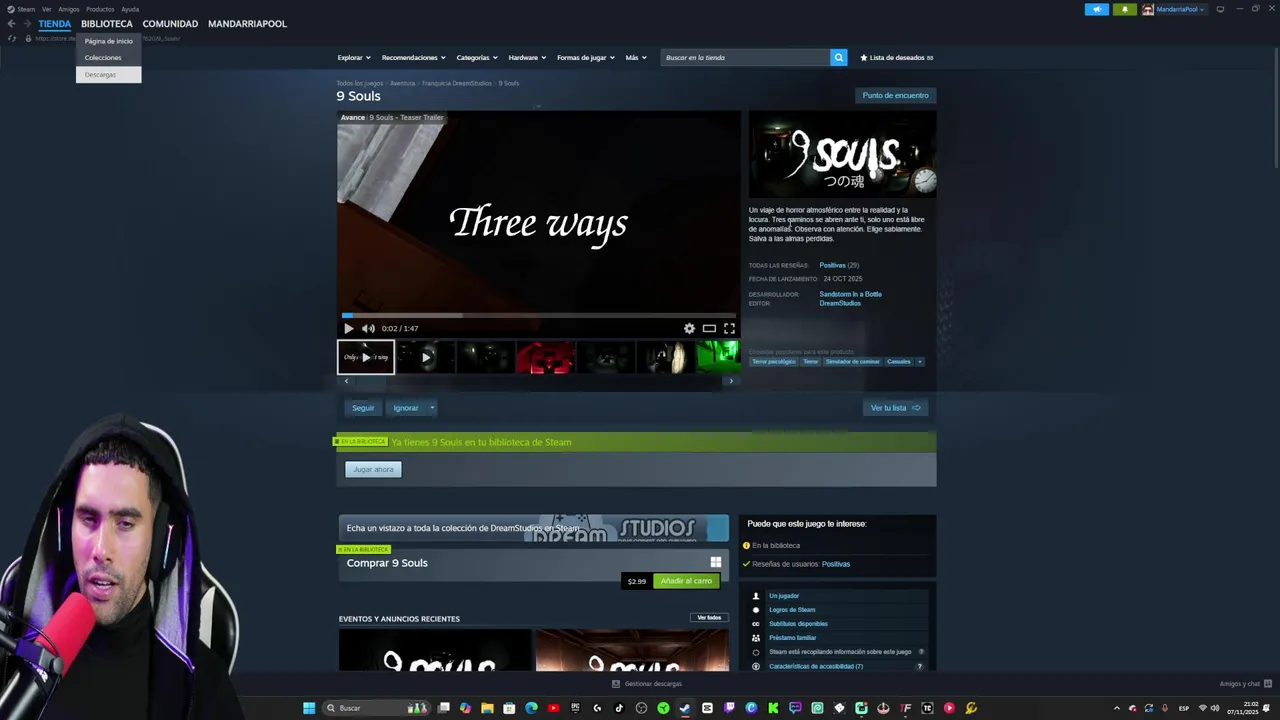This screenshot has height=720, width=1280.
Task: Expand the Hardware menu
Action: (x=527, y=57)
